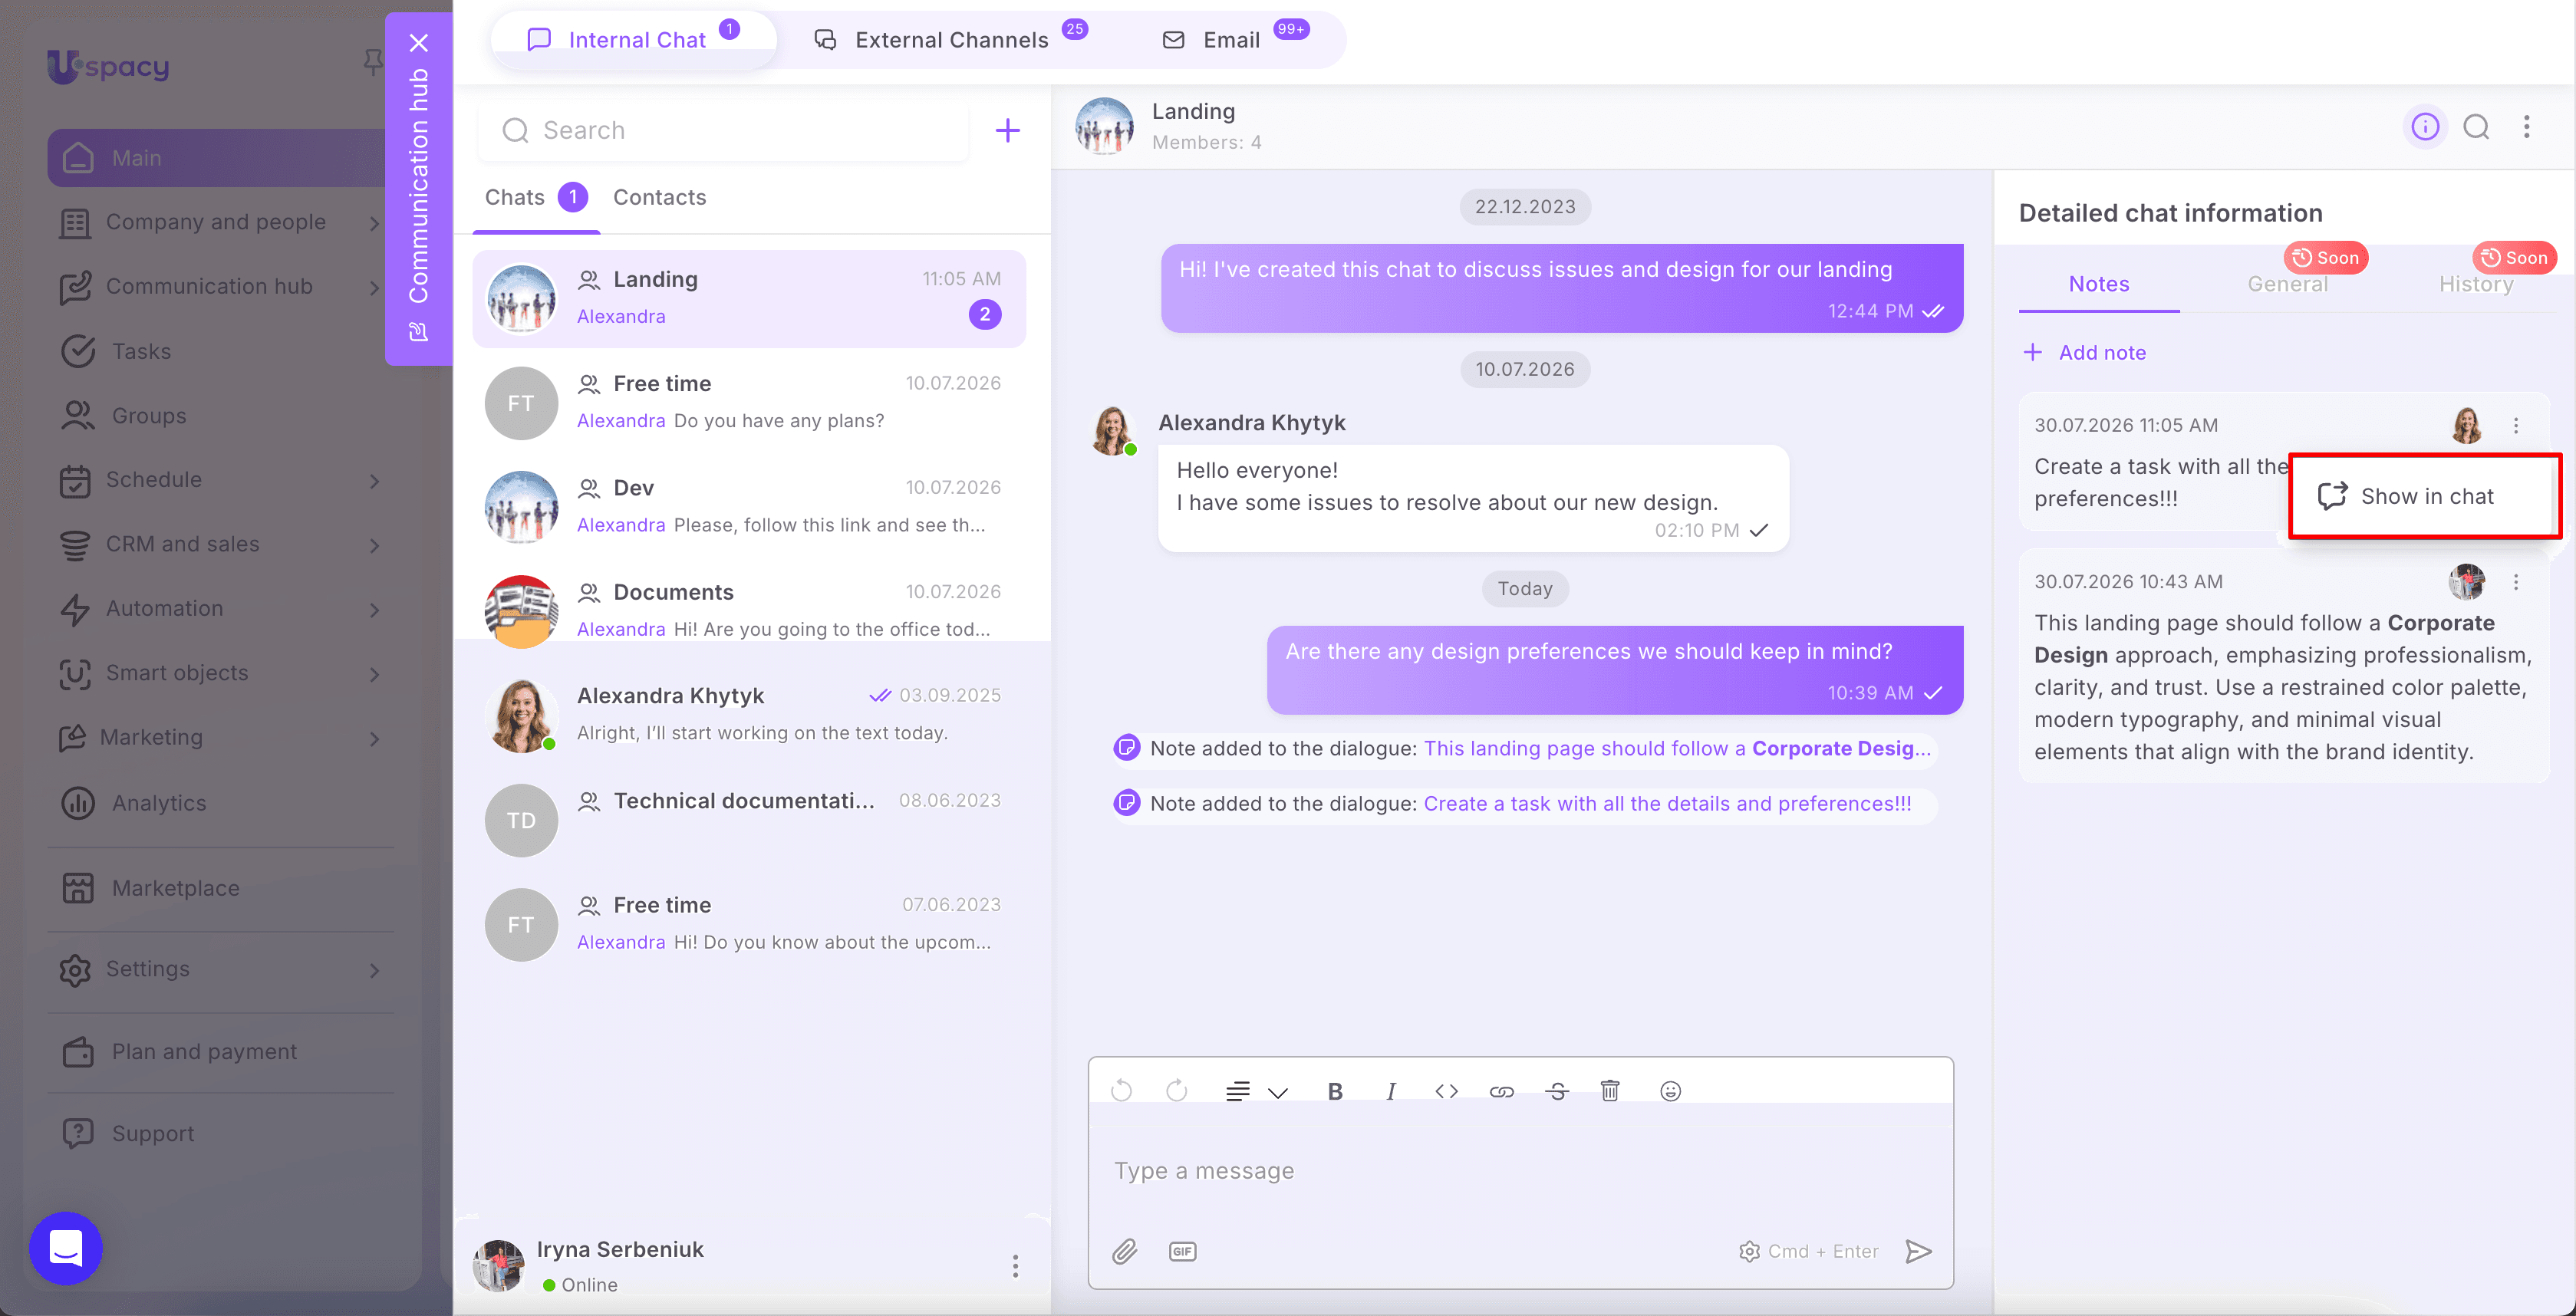This screenshot has width=2576, height=1316.
Task: Switch to the External Channels tab
Action: pyautogui.click(x=950, y=40)
